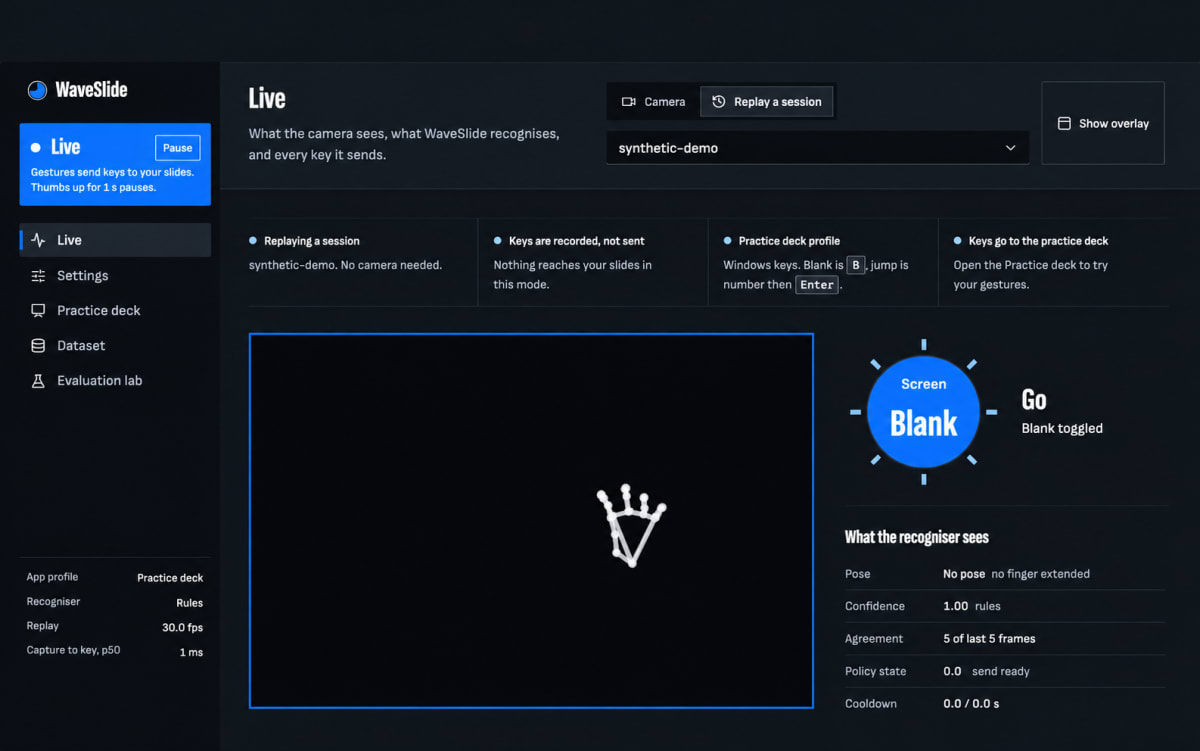Click 'Replaying a session' status text
The width and height of the screenshot is (1200, 751).
coord(311,241)
